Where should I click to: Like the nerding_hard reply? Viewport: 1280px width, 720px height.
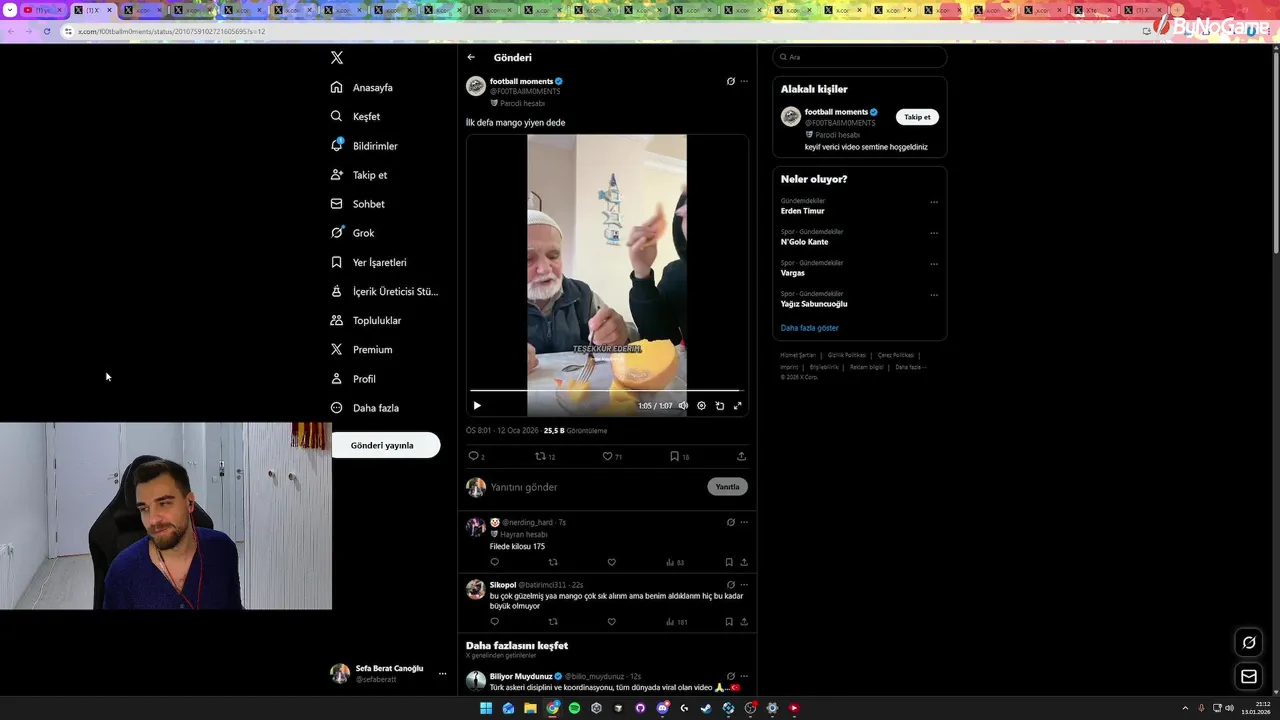pyautogui.click(x=612, y=562)
